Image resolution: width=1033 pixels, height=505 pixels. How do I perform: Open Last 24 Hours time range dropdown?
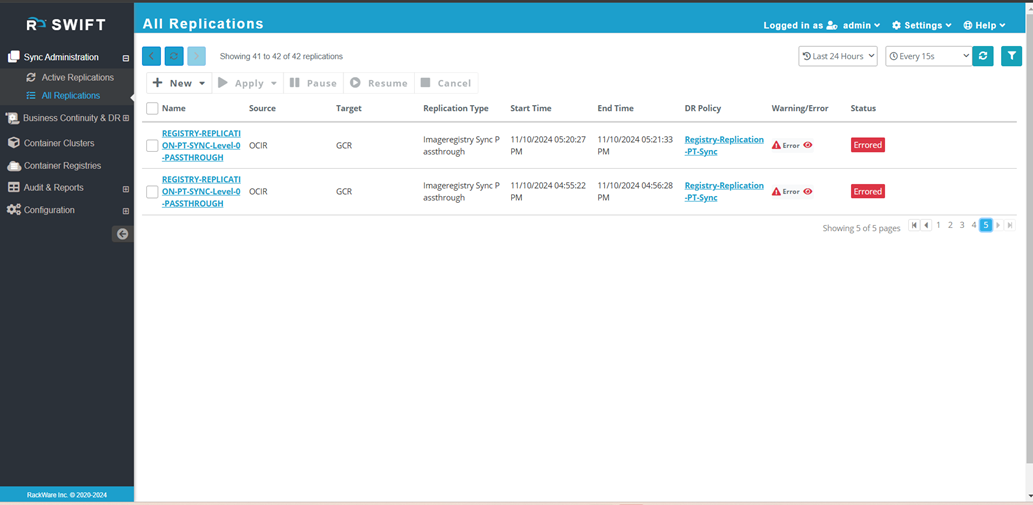pos(838,57)
